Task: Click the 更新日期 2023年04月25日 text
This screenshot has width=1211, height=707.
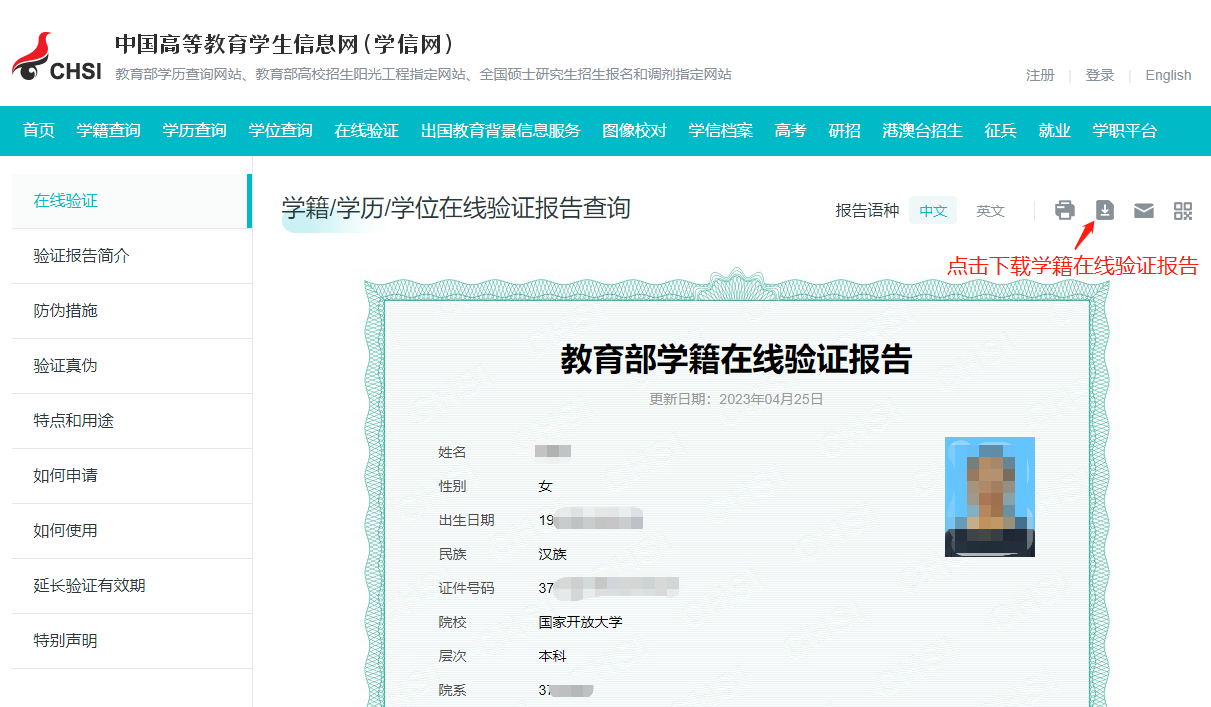Action: tap(736, 399)
